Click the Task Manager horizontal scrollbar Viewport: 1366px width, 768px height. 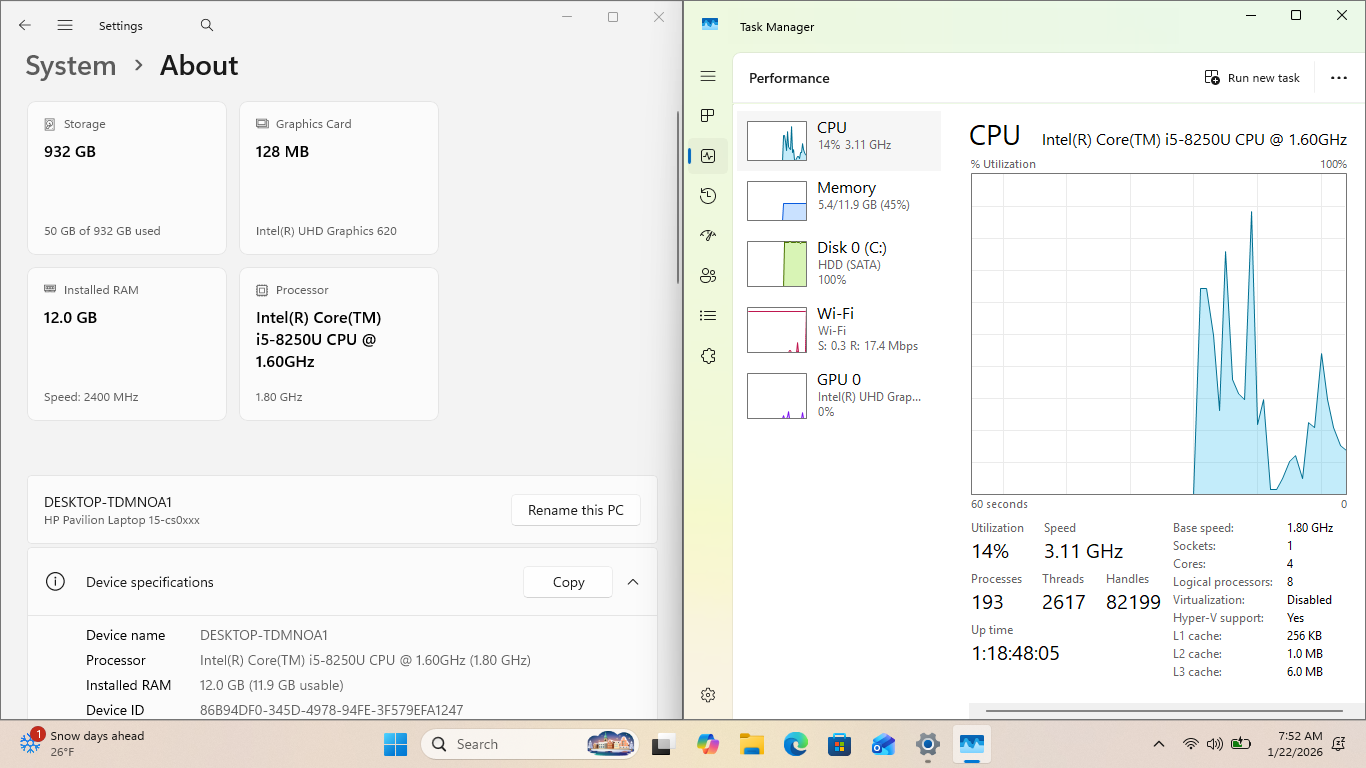click(x=1165, y=711)
